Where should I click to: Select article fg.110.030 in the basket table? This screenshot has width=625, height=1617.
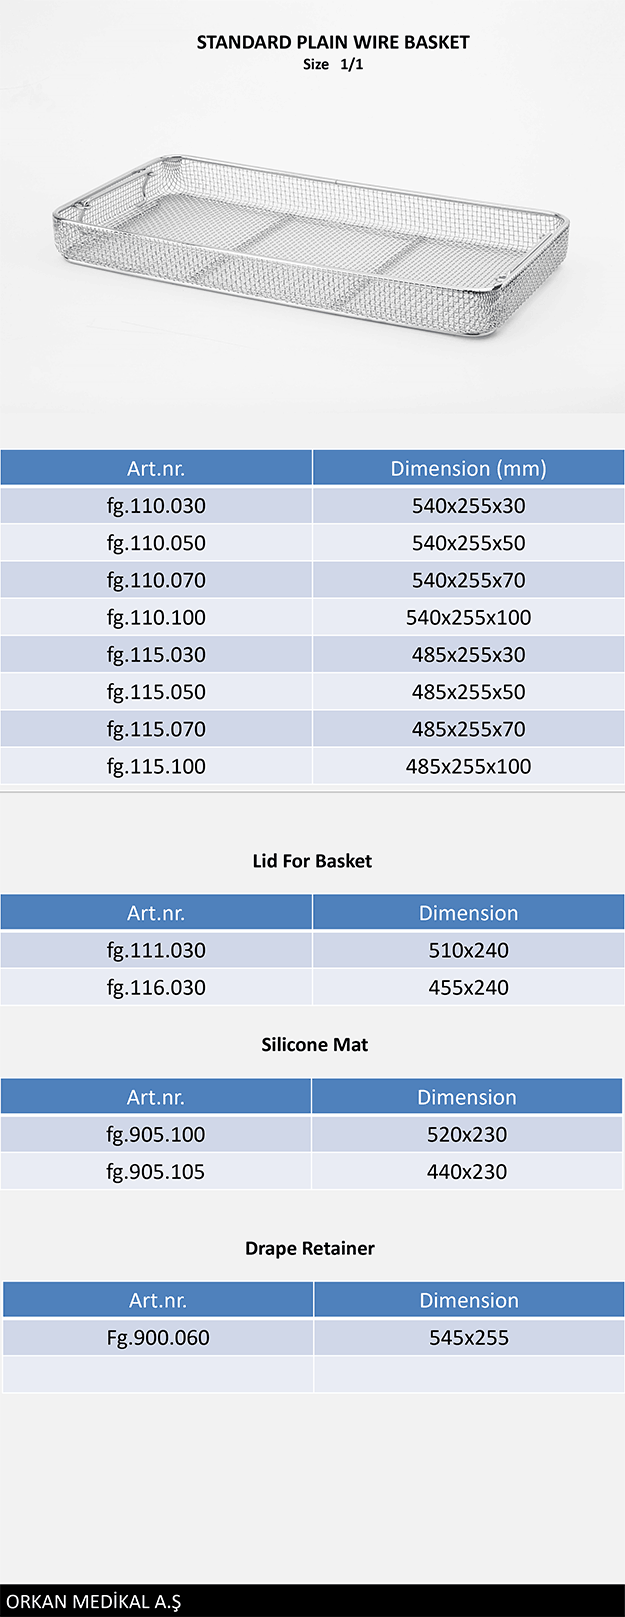point(156,506)
